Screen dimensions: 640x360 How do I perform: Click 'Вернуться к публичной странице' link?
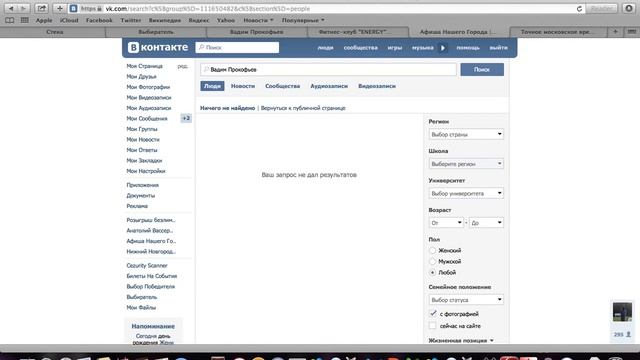(x=303, y=108)
